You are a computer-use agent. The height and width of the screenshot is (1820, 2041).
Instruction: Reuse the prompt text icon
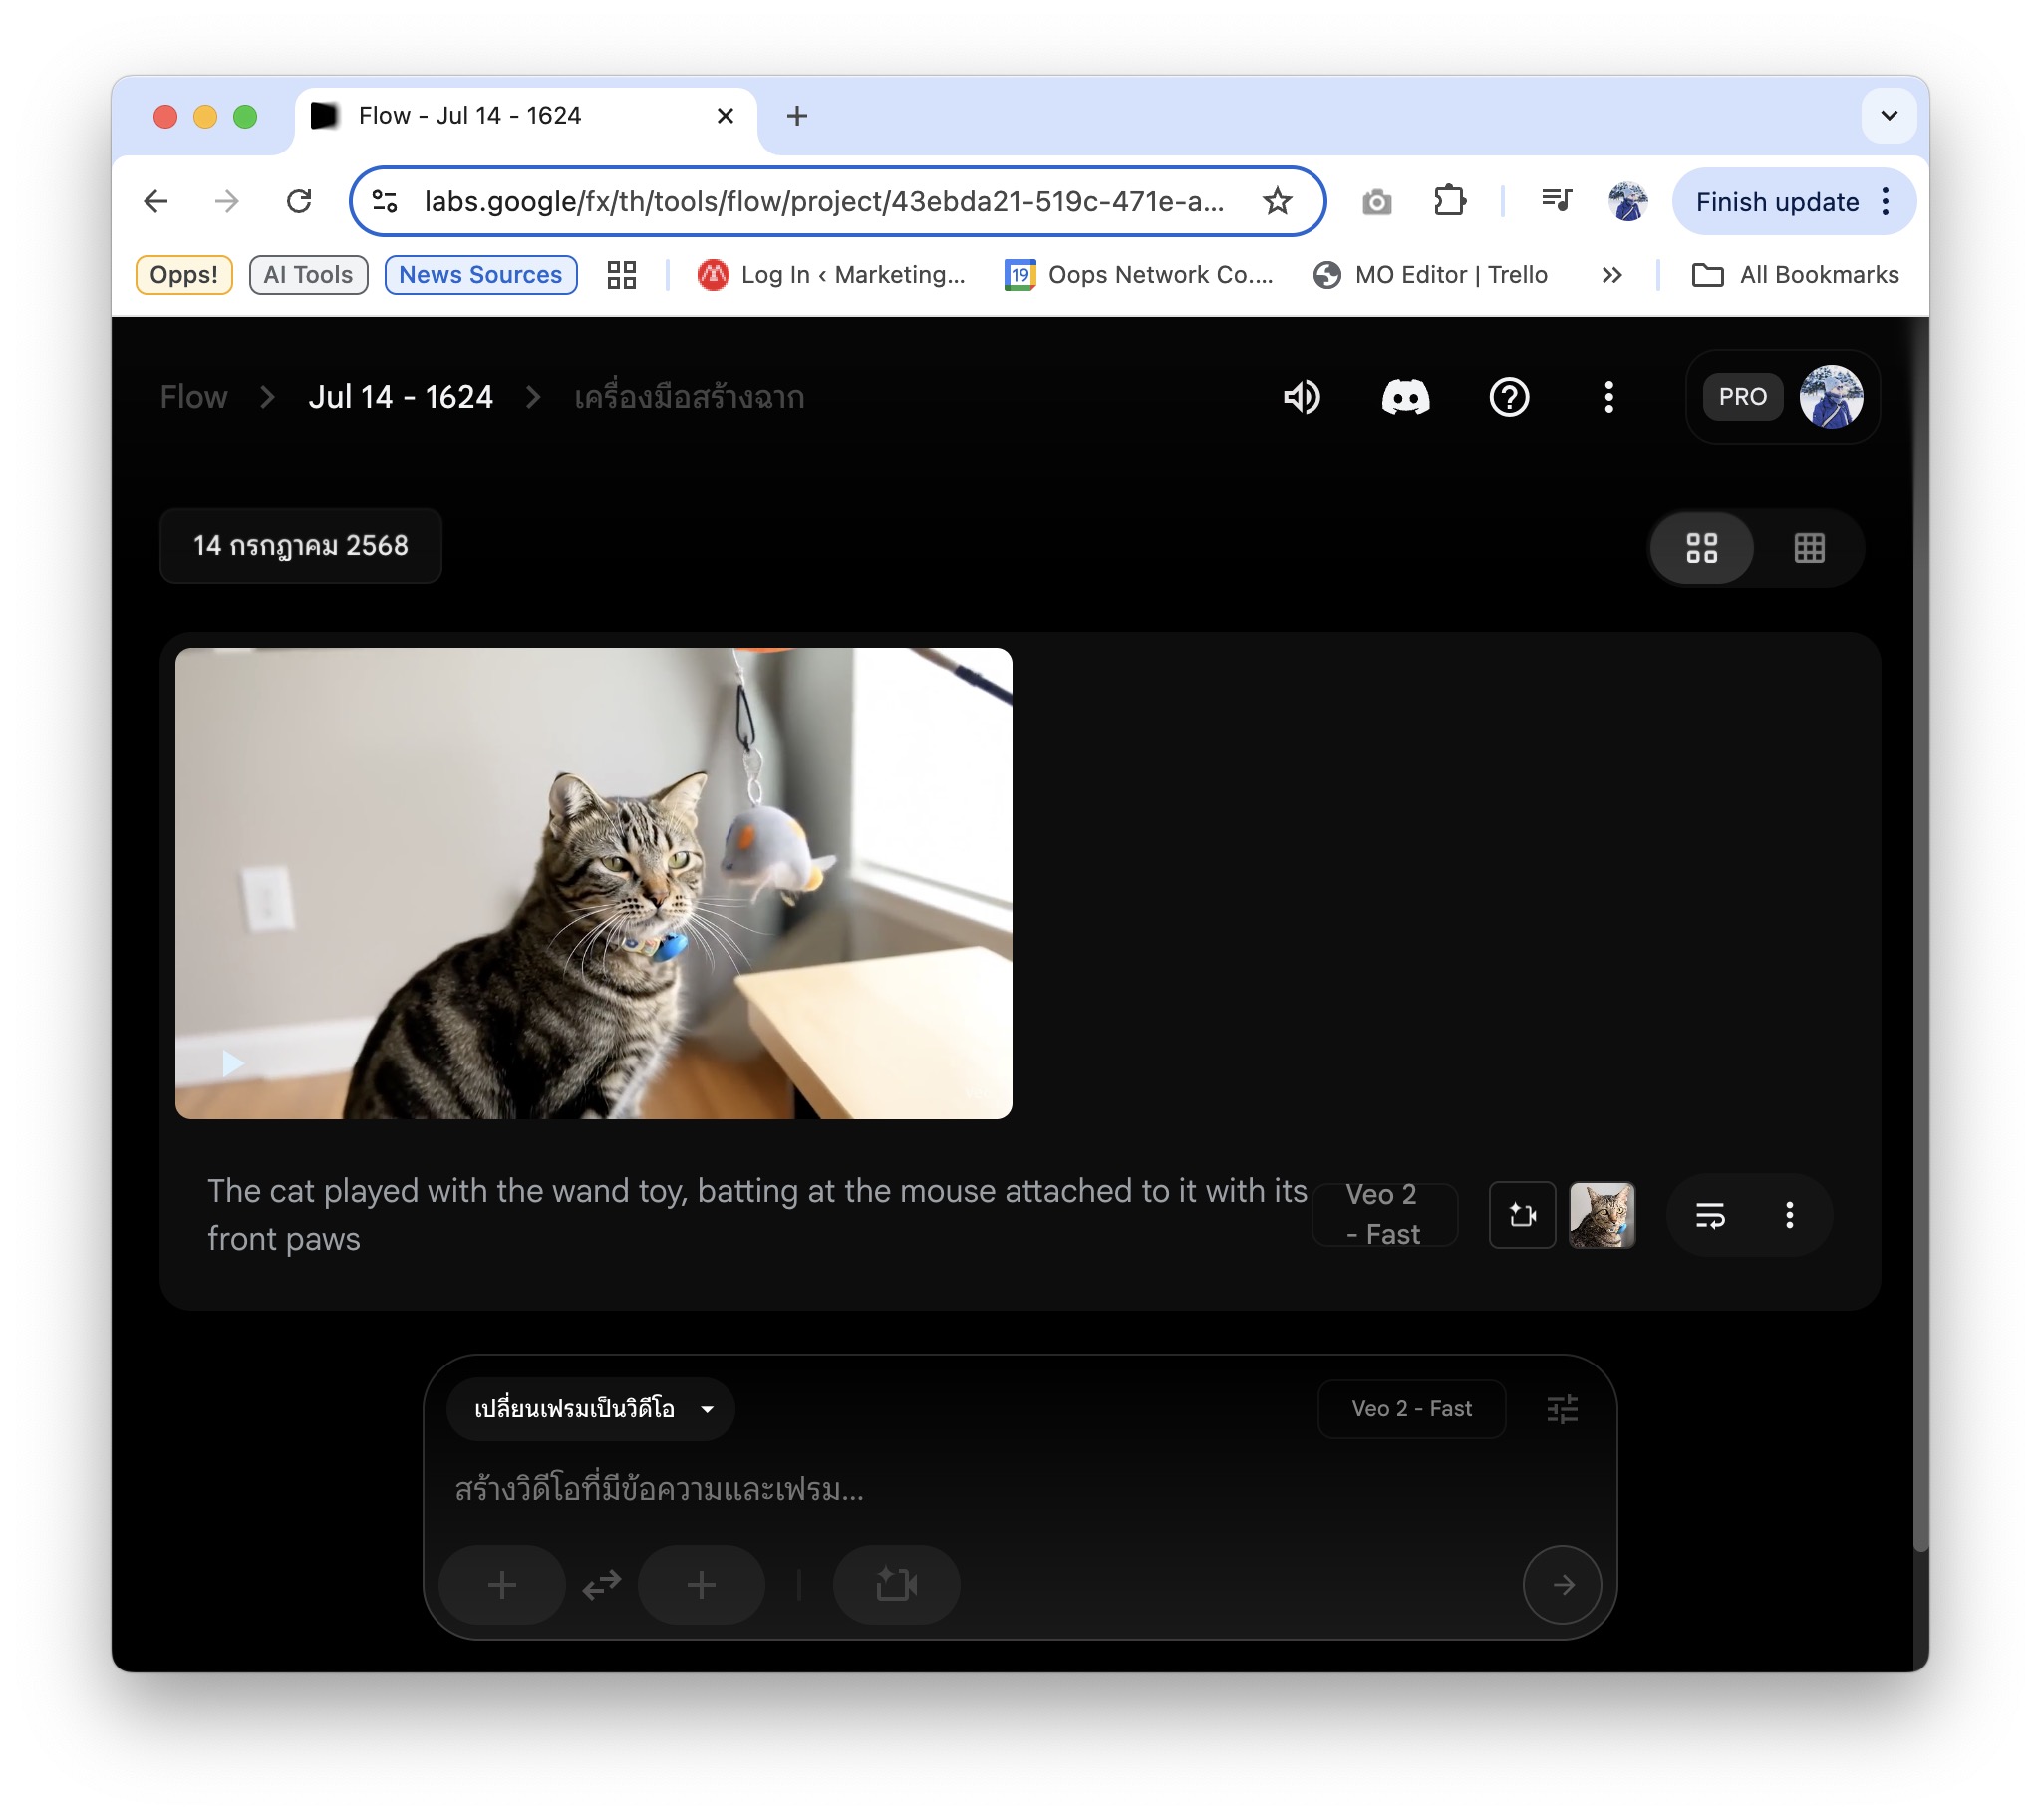(x=1709, y=1215)
